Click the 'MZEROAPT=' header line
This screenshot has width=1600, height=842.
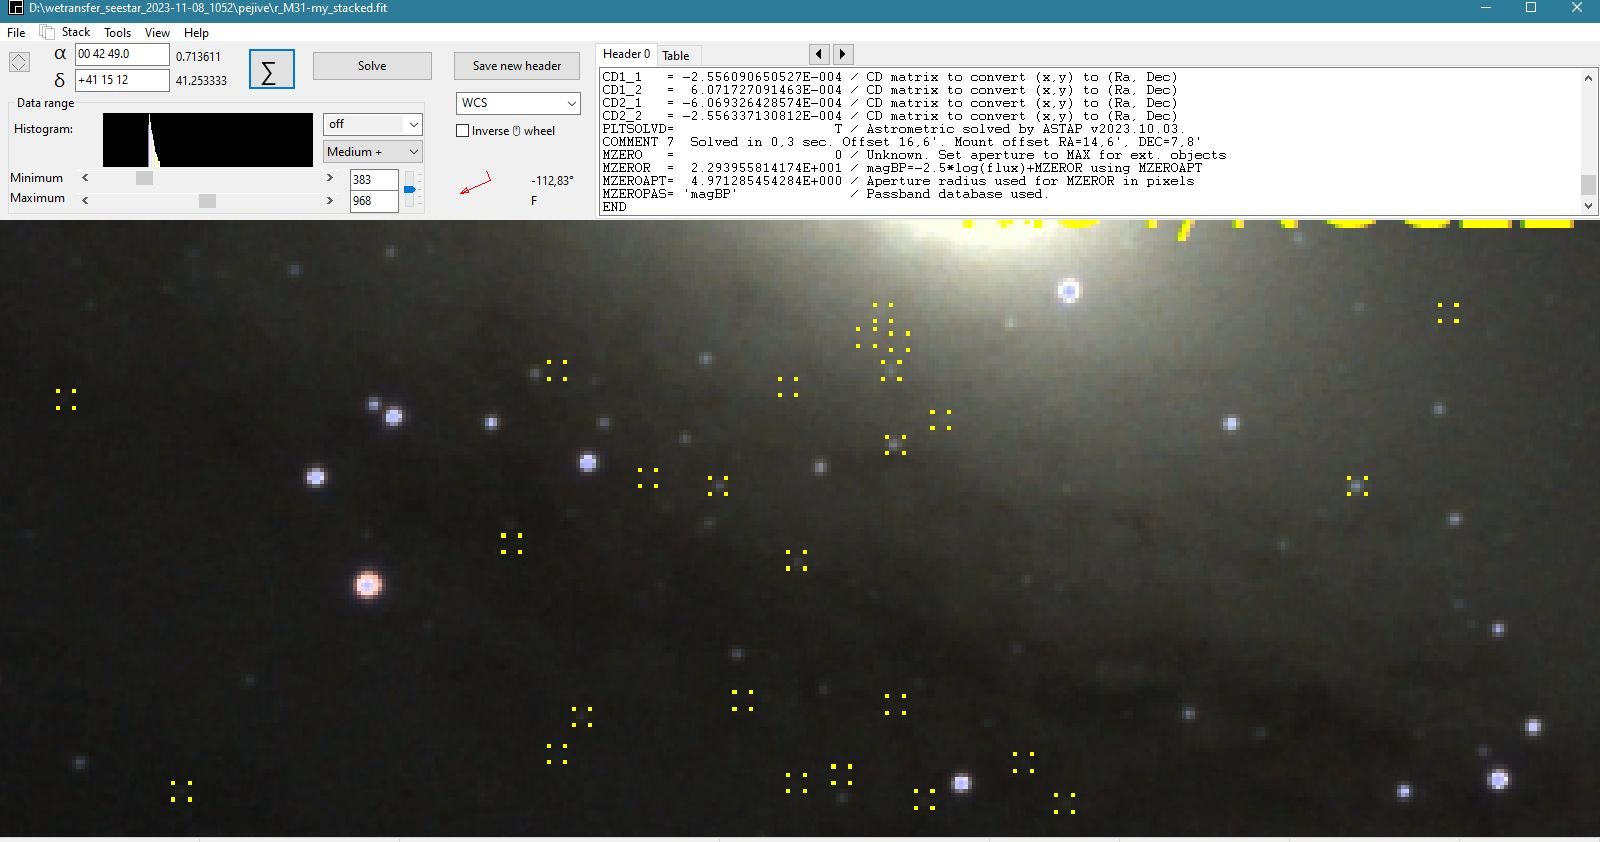(x=898, y=181)
